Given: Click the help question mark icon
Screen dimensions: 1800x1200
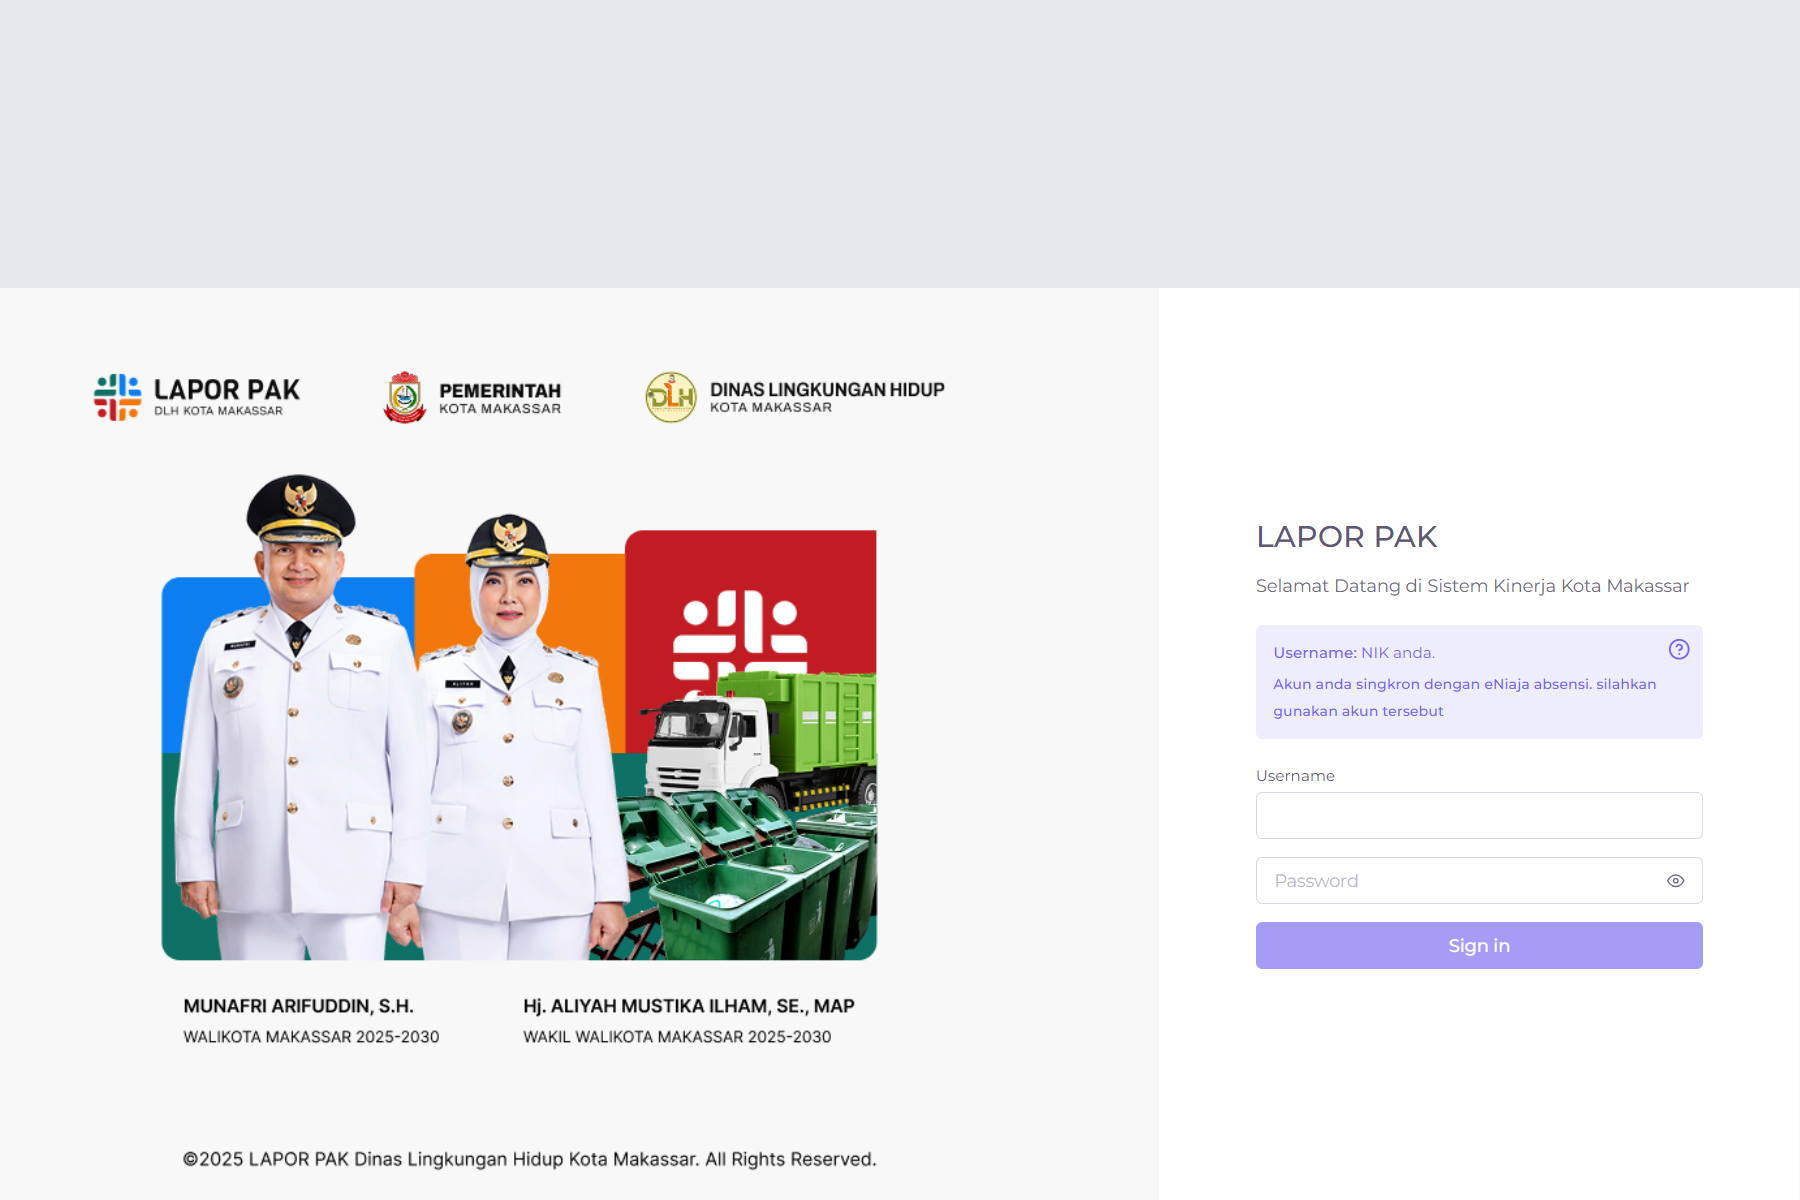Looking at the screenshot, I should [1679, 650].
